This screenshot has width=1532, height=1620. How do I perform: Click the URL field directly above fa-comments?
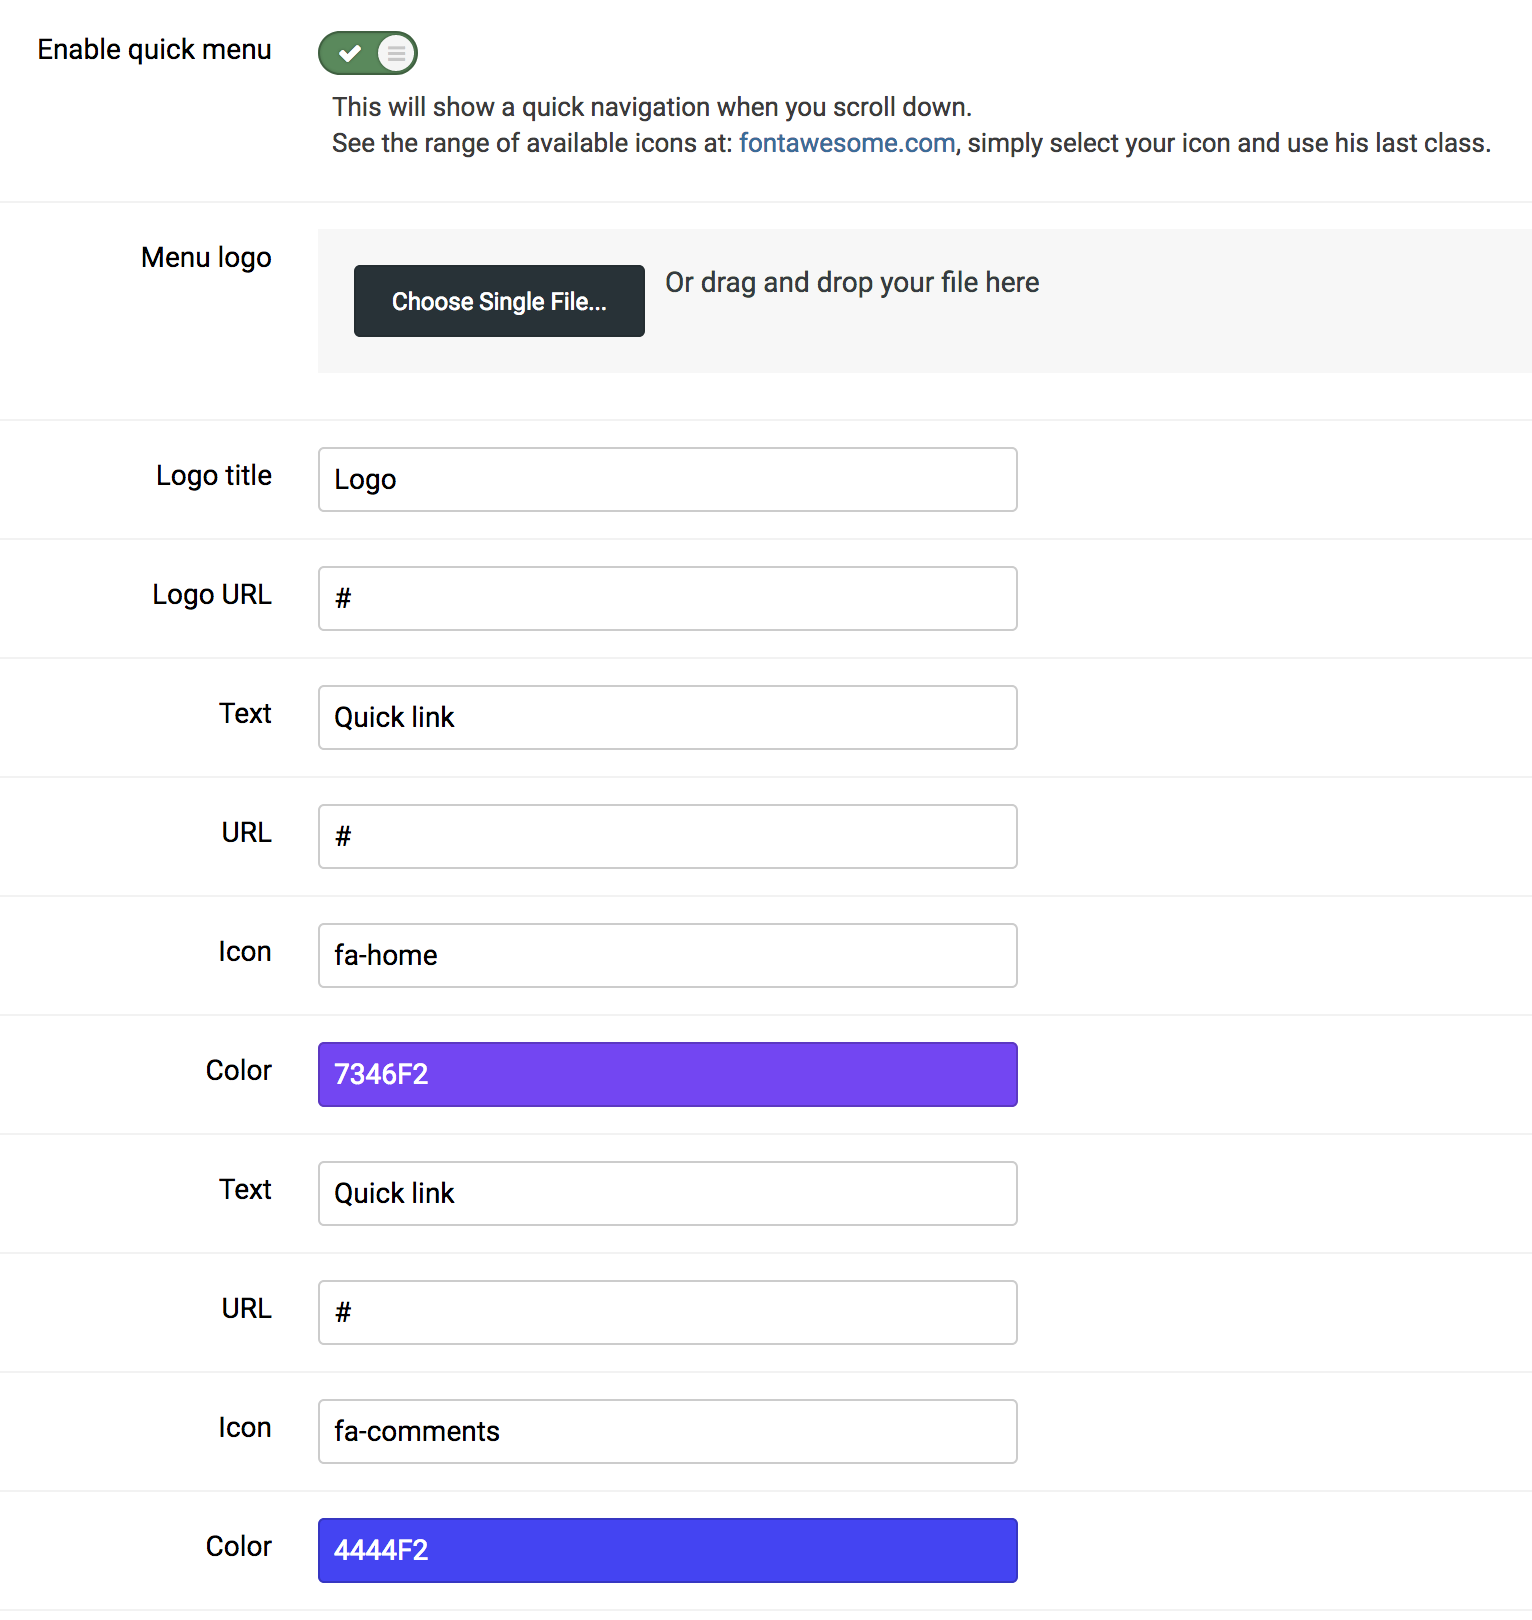coord(667,1312)
